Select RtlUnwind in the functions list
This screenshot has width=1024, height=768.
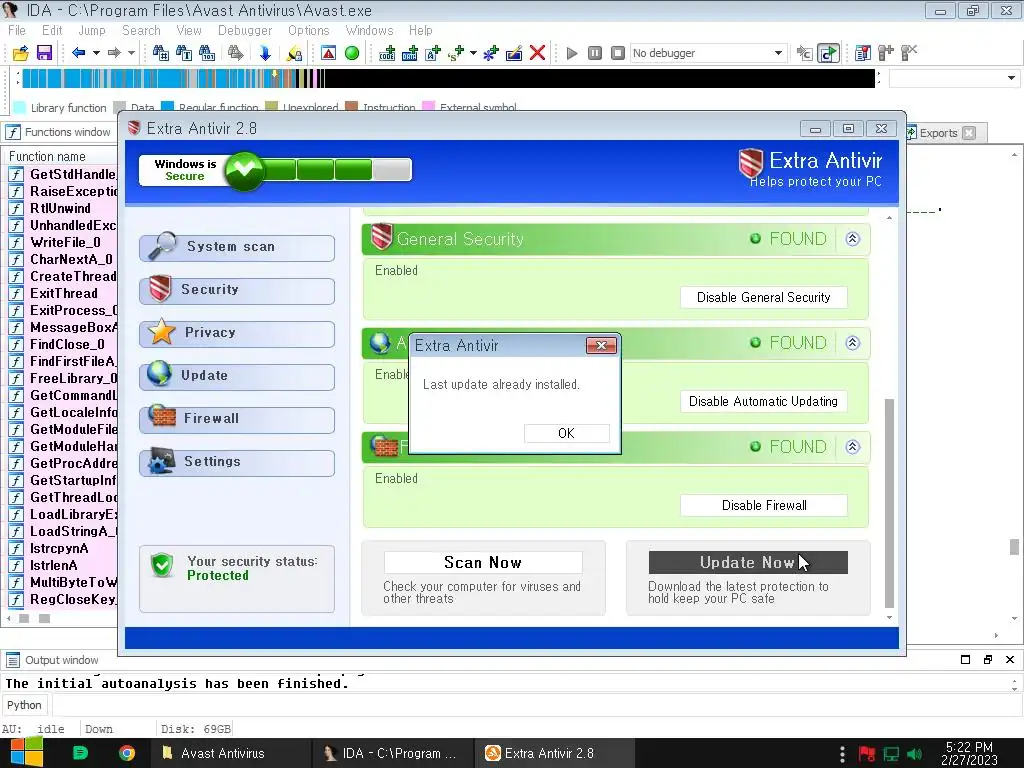tap(60, 208)
